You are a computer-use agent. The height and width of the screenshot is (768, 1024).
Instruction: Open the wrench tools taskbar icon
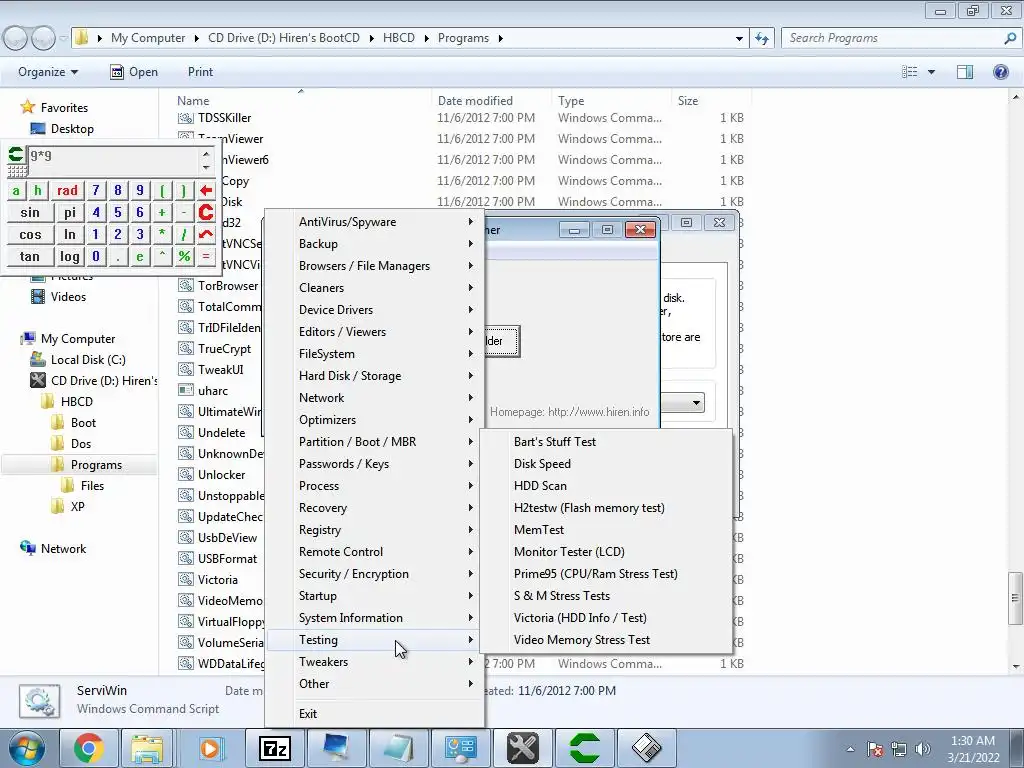coord(522,748)
